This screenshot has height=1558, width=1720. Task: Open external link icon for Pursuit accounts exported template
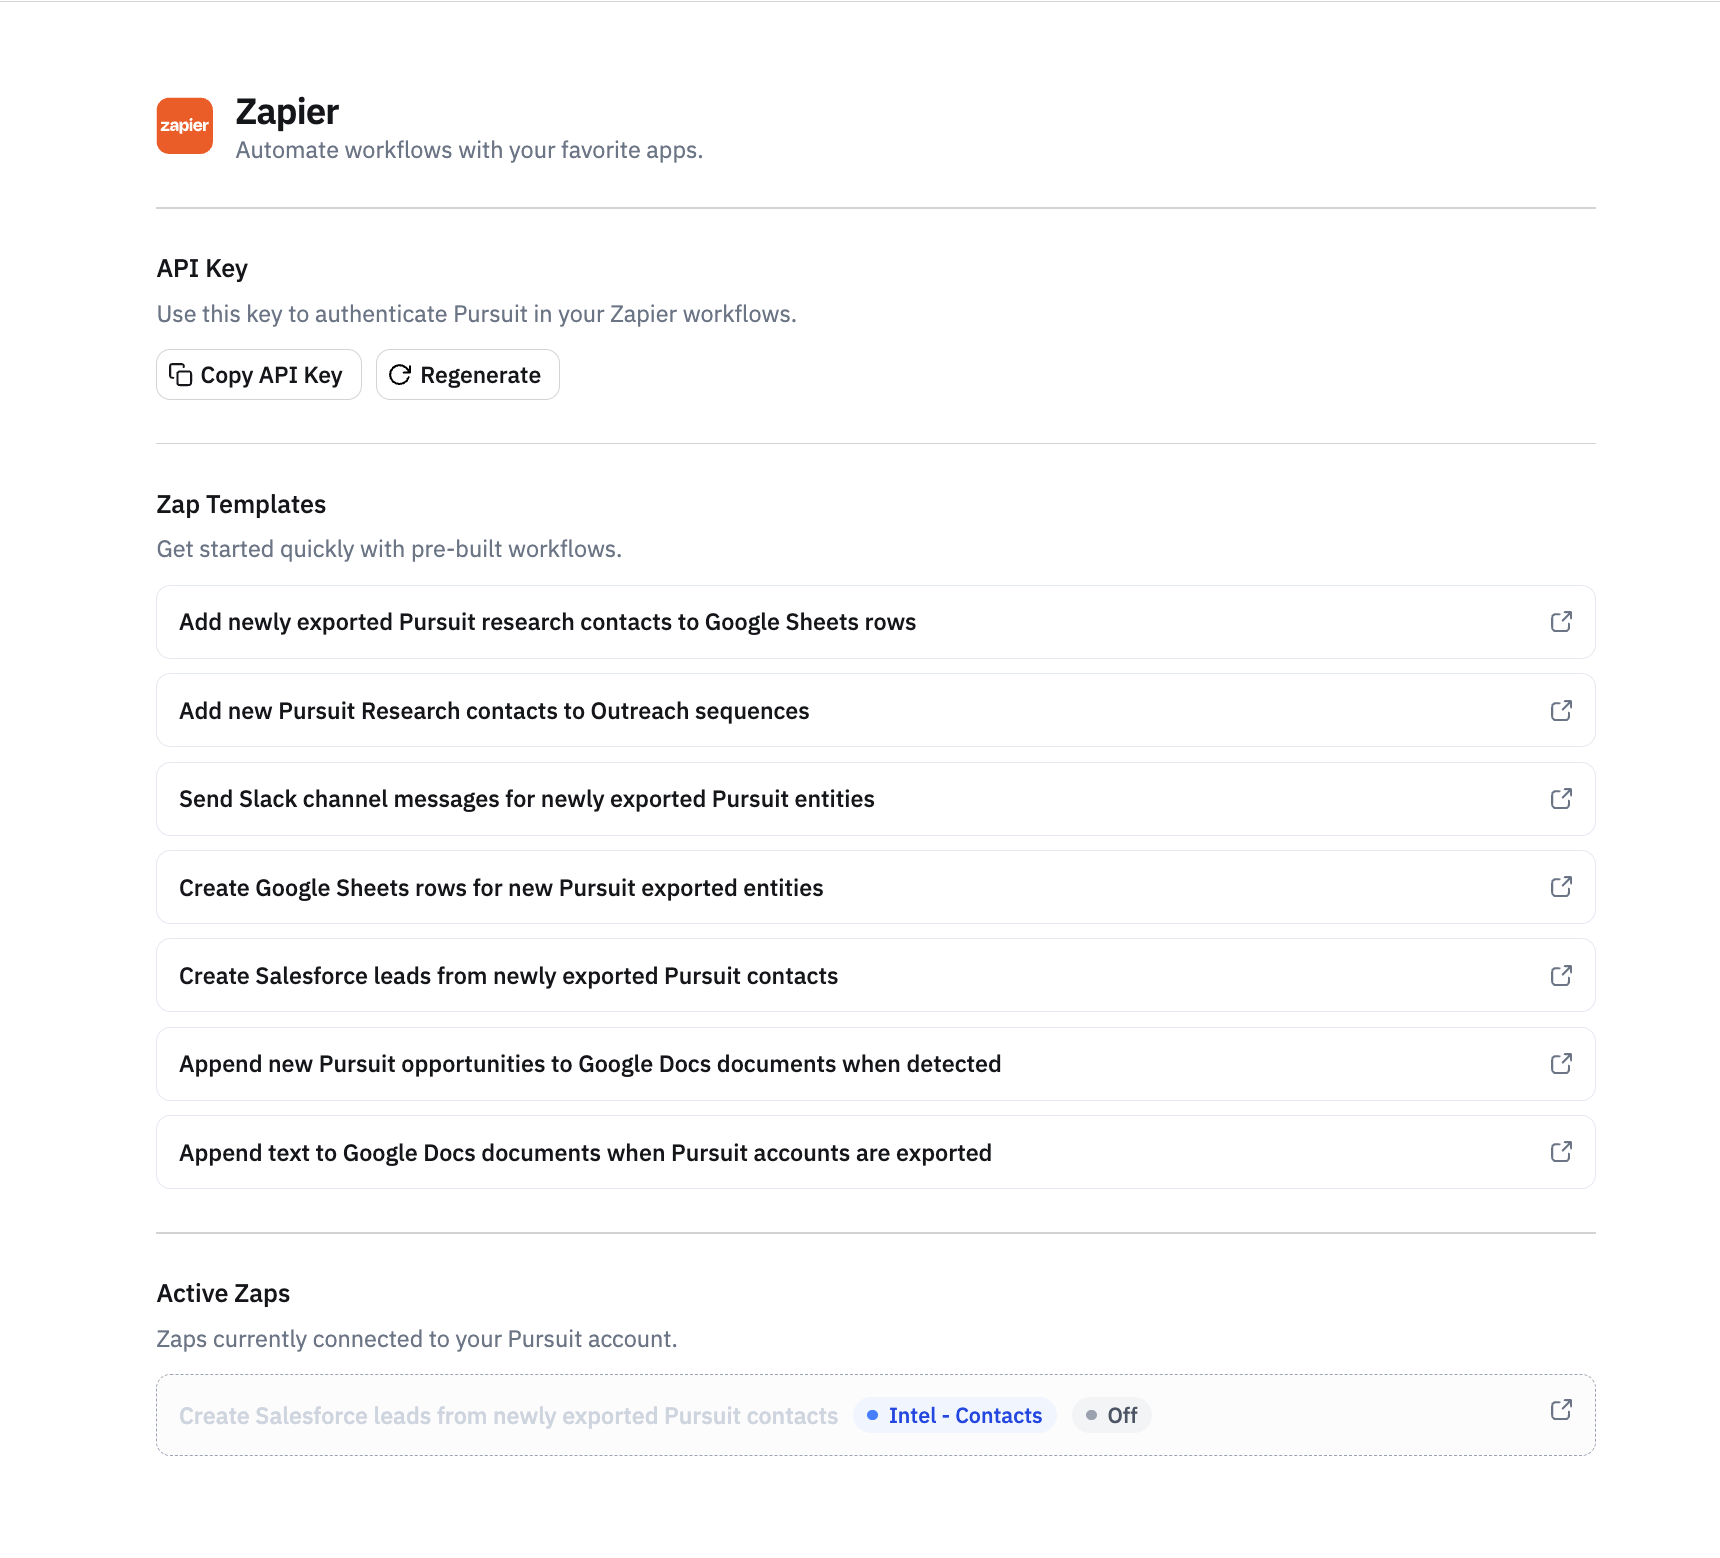(1561, 1152)
